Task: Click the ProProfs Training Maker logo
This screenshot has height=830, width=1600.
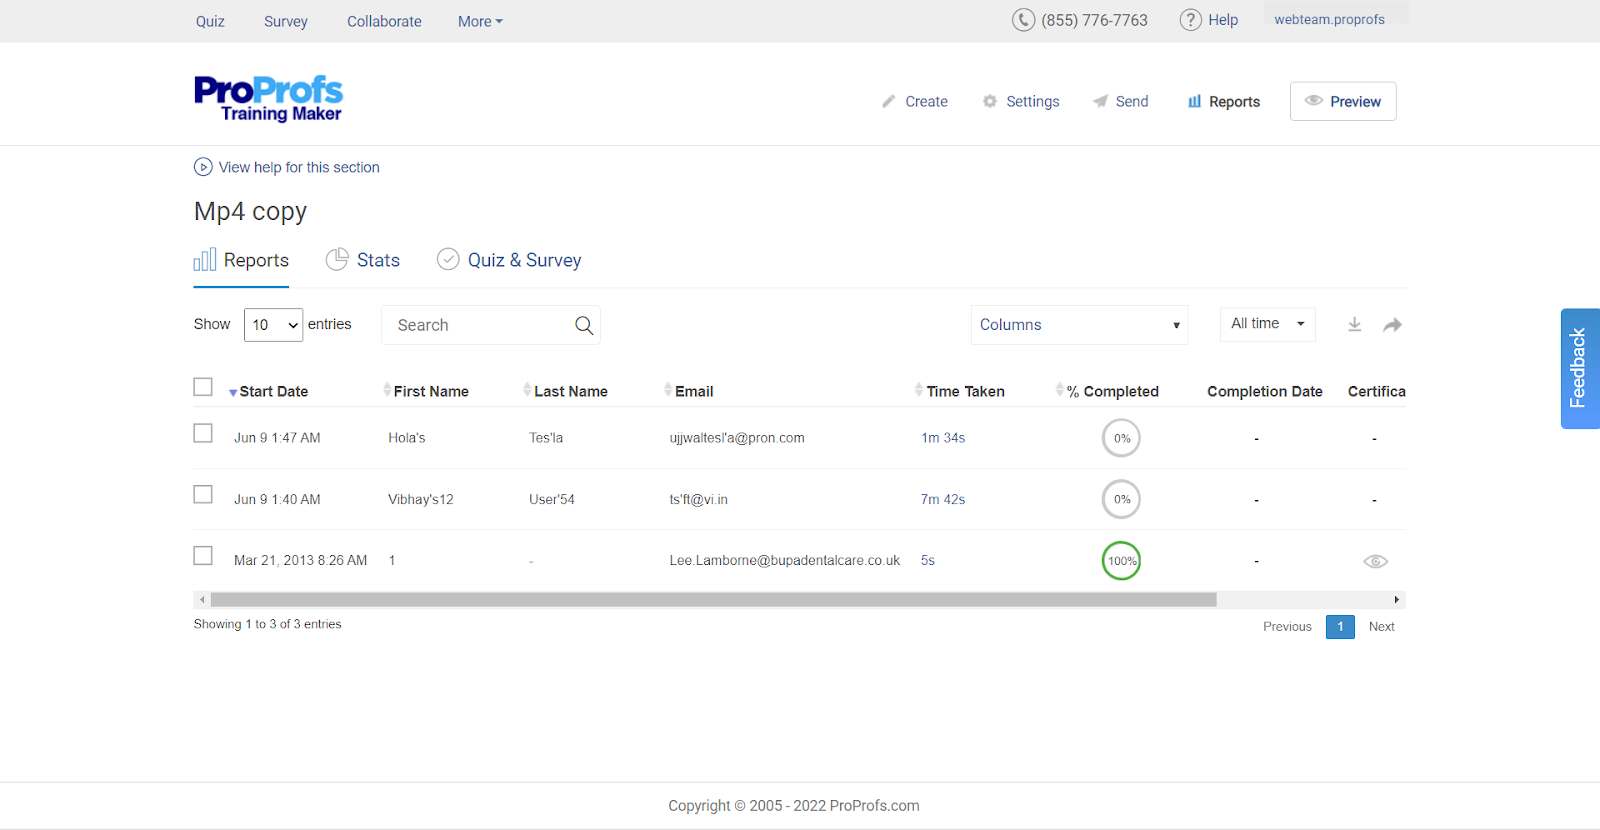Action: [268, 99]
